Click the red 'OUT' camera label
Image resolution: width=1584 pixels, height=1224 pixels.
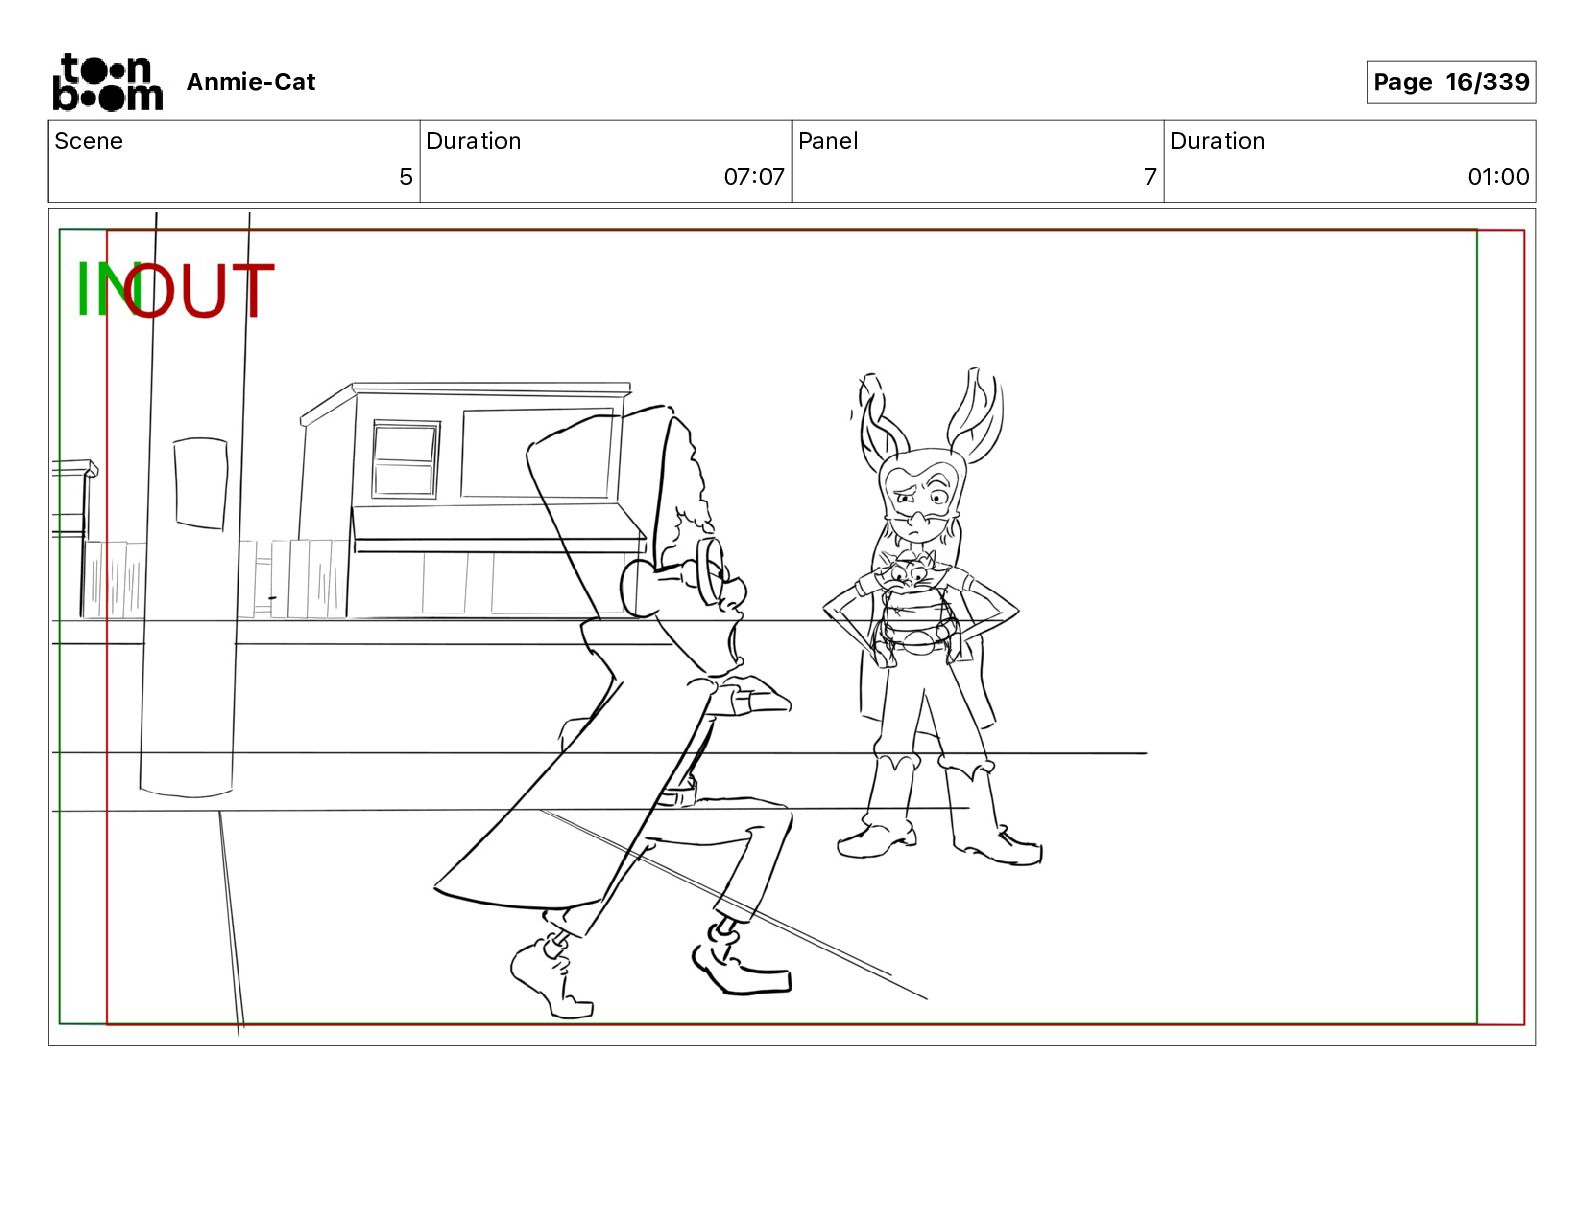tap(200, 290)
